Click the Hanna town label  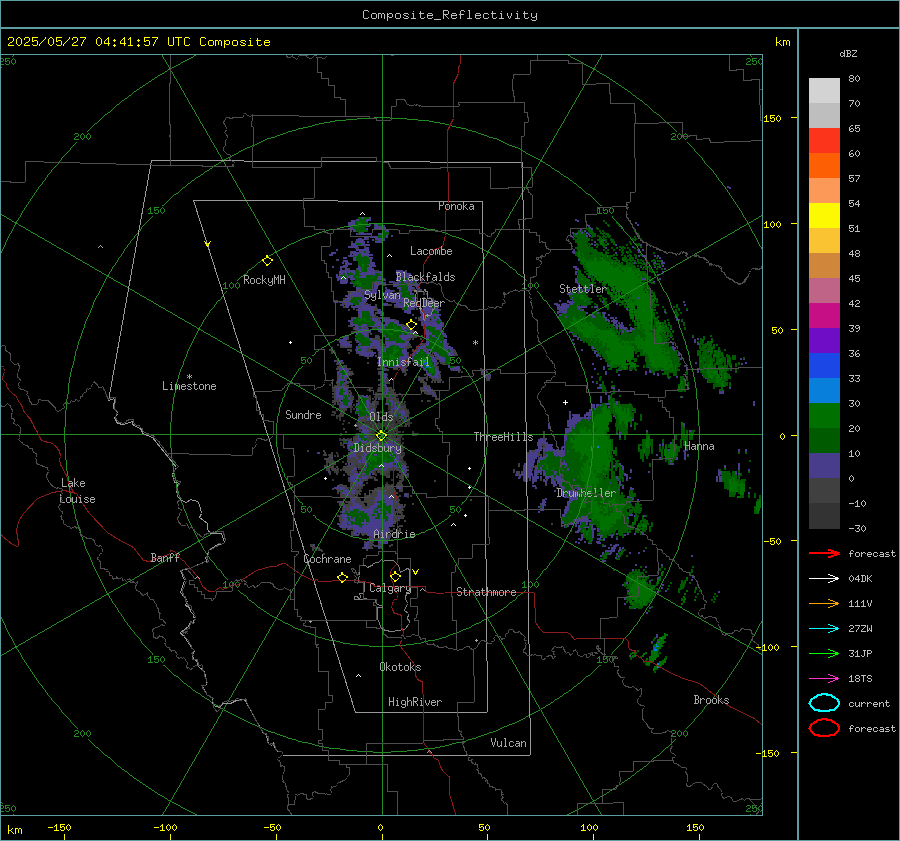pos(699,446)
